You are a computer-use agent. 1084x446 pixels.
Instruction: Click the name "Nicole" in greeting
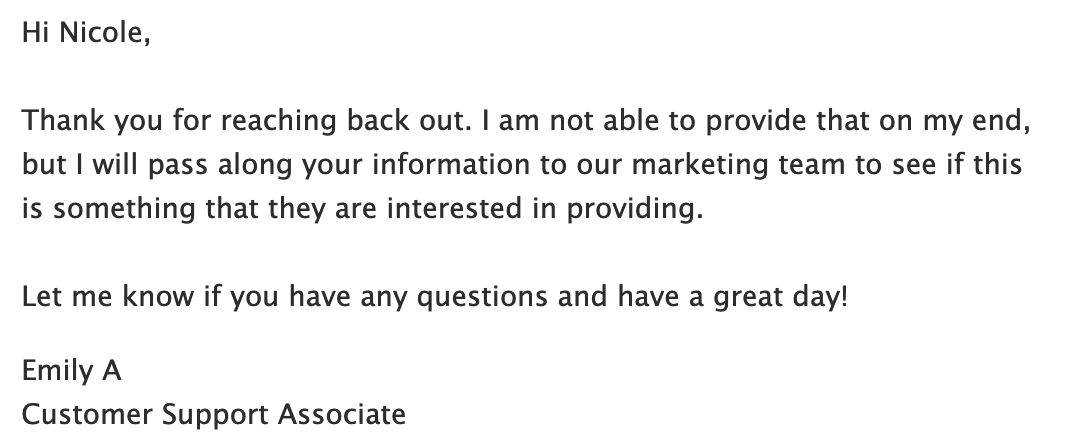(102, 32)
